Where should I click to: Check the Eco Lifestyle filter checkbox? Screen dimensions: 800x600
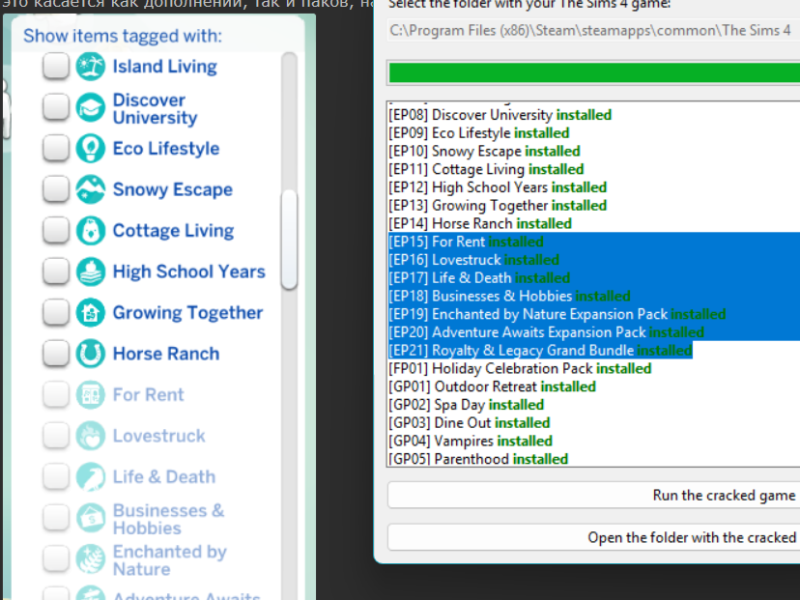56,149
